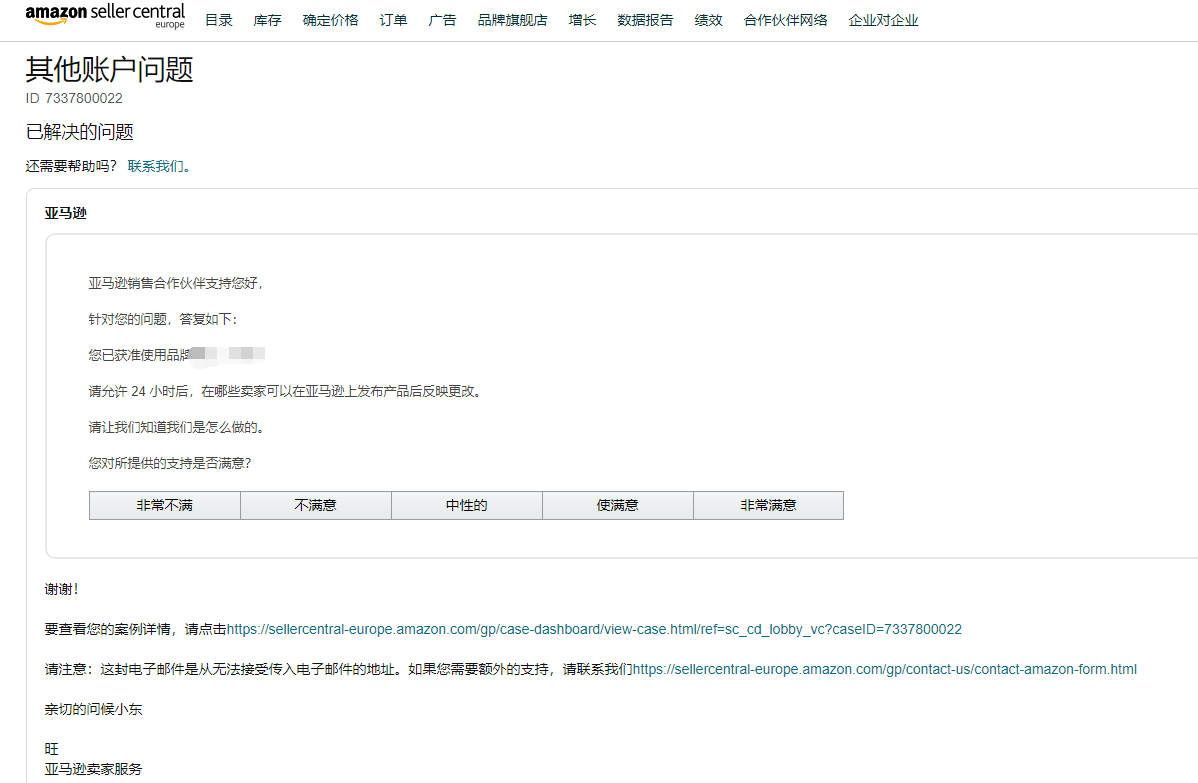Open the 库存 menu
This screenshot has width=1198, height=783.
coord(266,19)
